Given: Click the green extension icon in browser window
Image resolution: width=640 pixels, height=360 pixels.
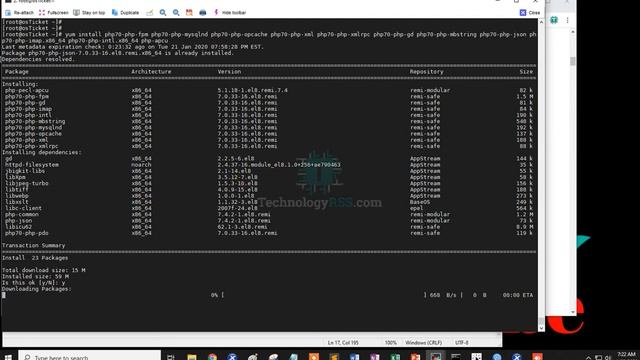Looking at the screenshot, I should pyautogui.click(x=554, y=20).
